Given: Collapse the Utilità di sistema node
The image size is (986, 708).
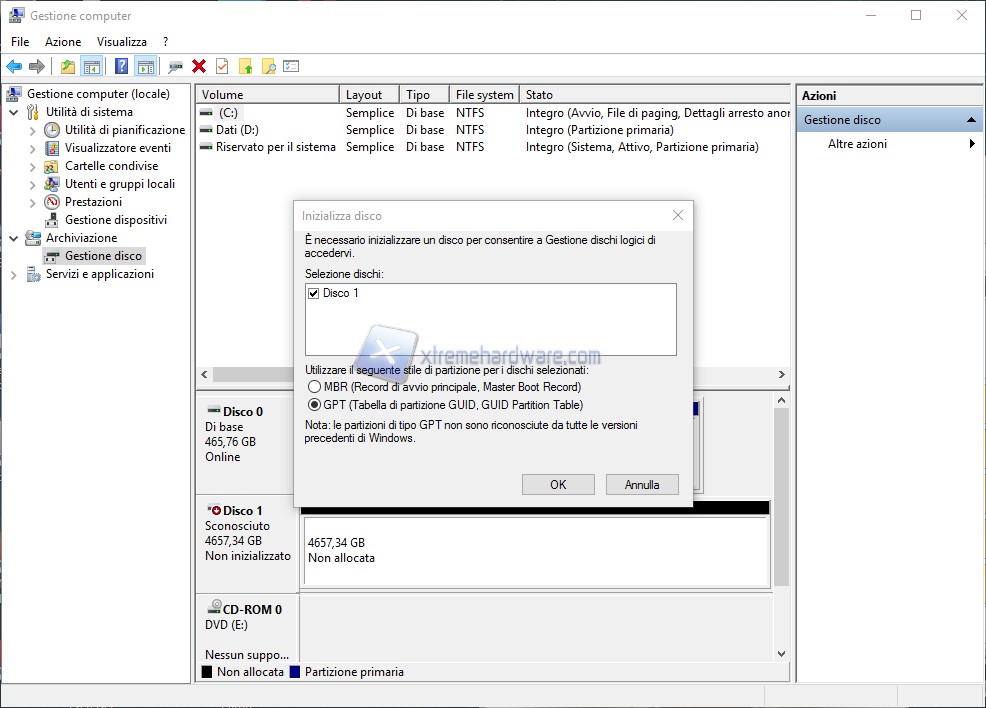Looking at the screenshot, I should click(14, 112).
